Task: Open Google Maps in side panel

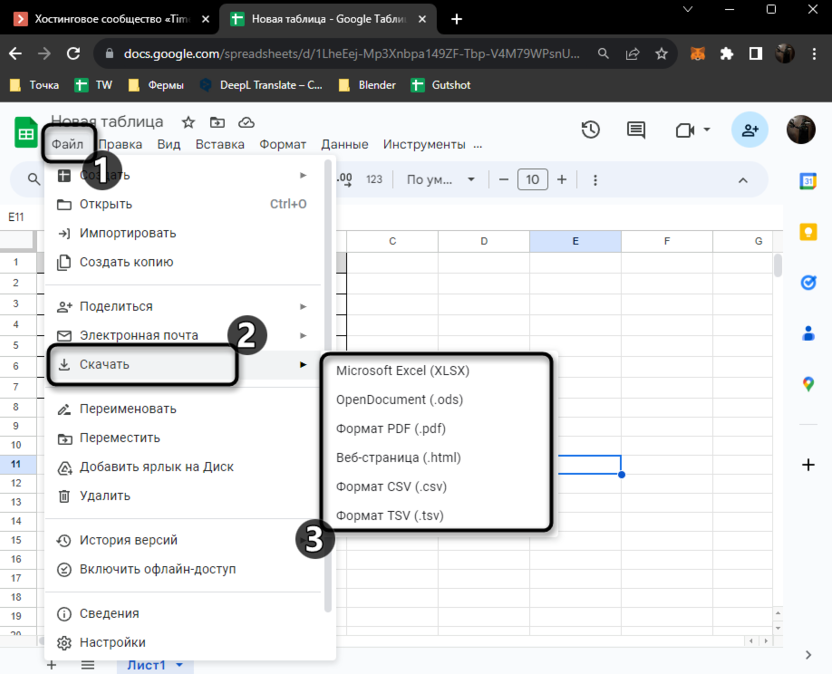Action: pyautogui.click(x=808, y=384)
